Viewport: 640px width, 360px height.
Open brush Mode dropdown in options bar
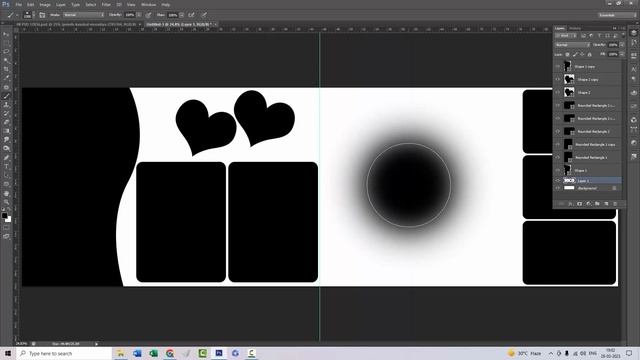point(84,15)
